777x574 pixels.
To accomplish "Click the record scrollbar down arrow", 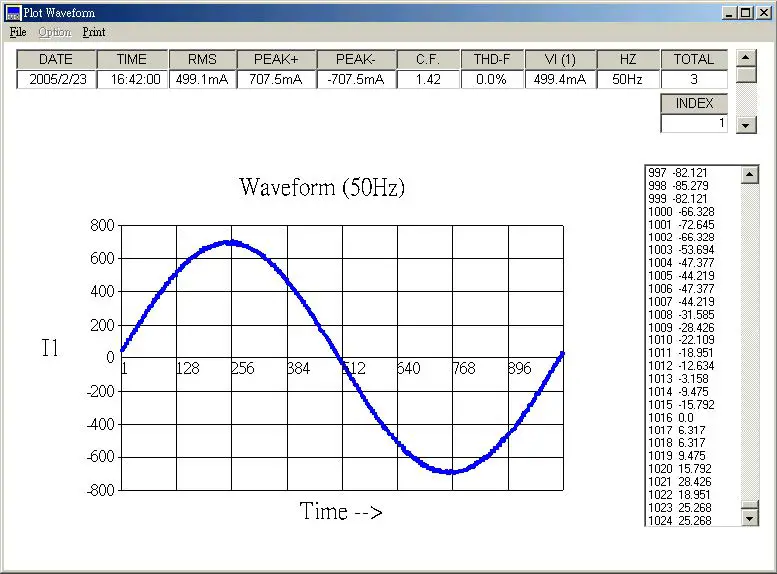I will [x=746, y=125].
